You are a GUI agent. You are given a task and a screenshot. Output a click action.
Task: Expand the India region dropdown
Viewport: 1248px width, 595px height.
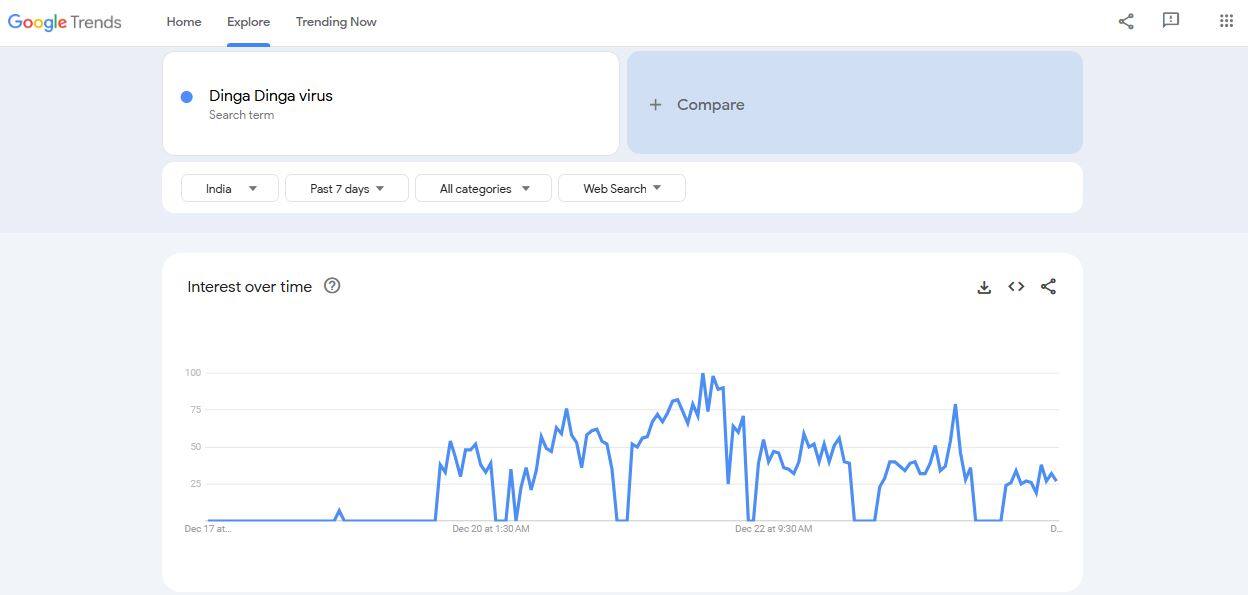pyautogui.click(x=230, y=188)
